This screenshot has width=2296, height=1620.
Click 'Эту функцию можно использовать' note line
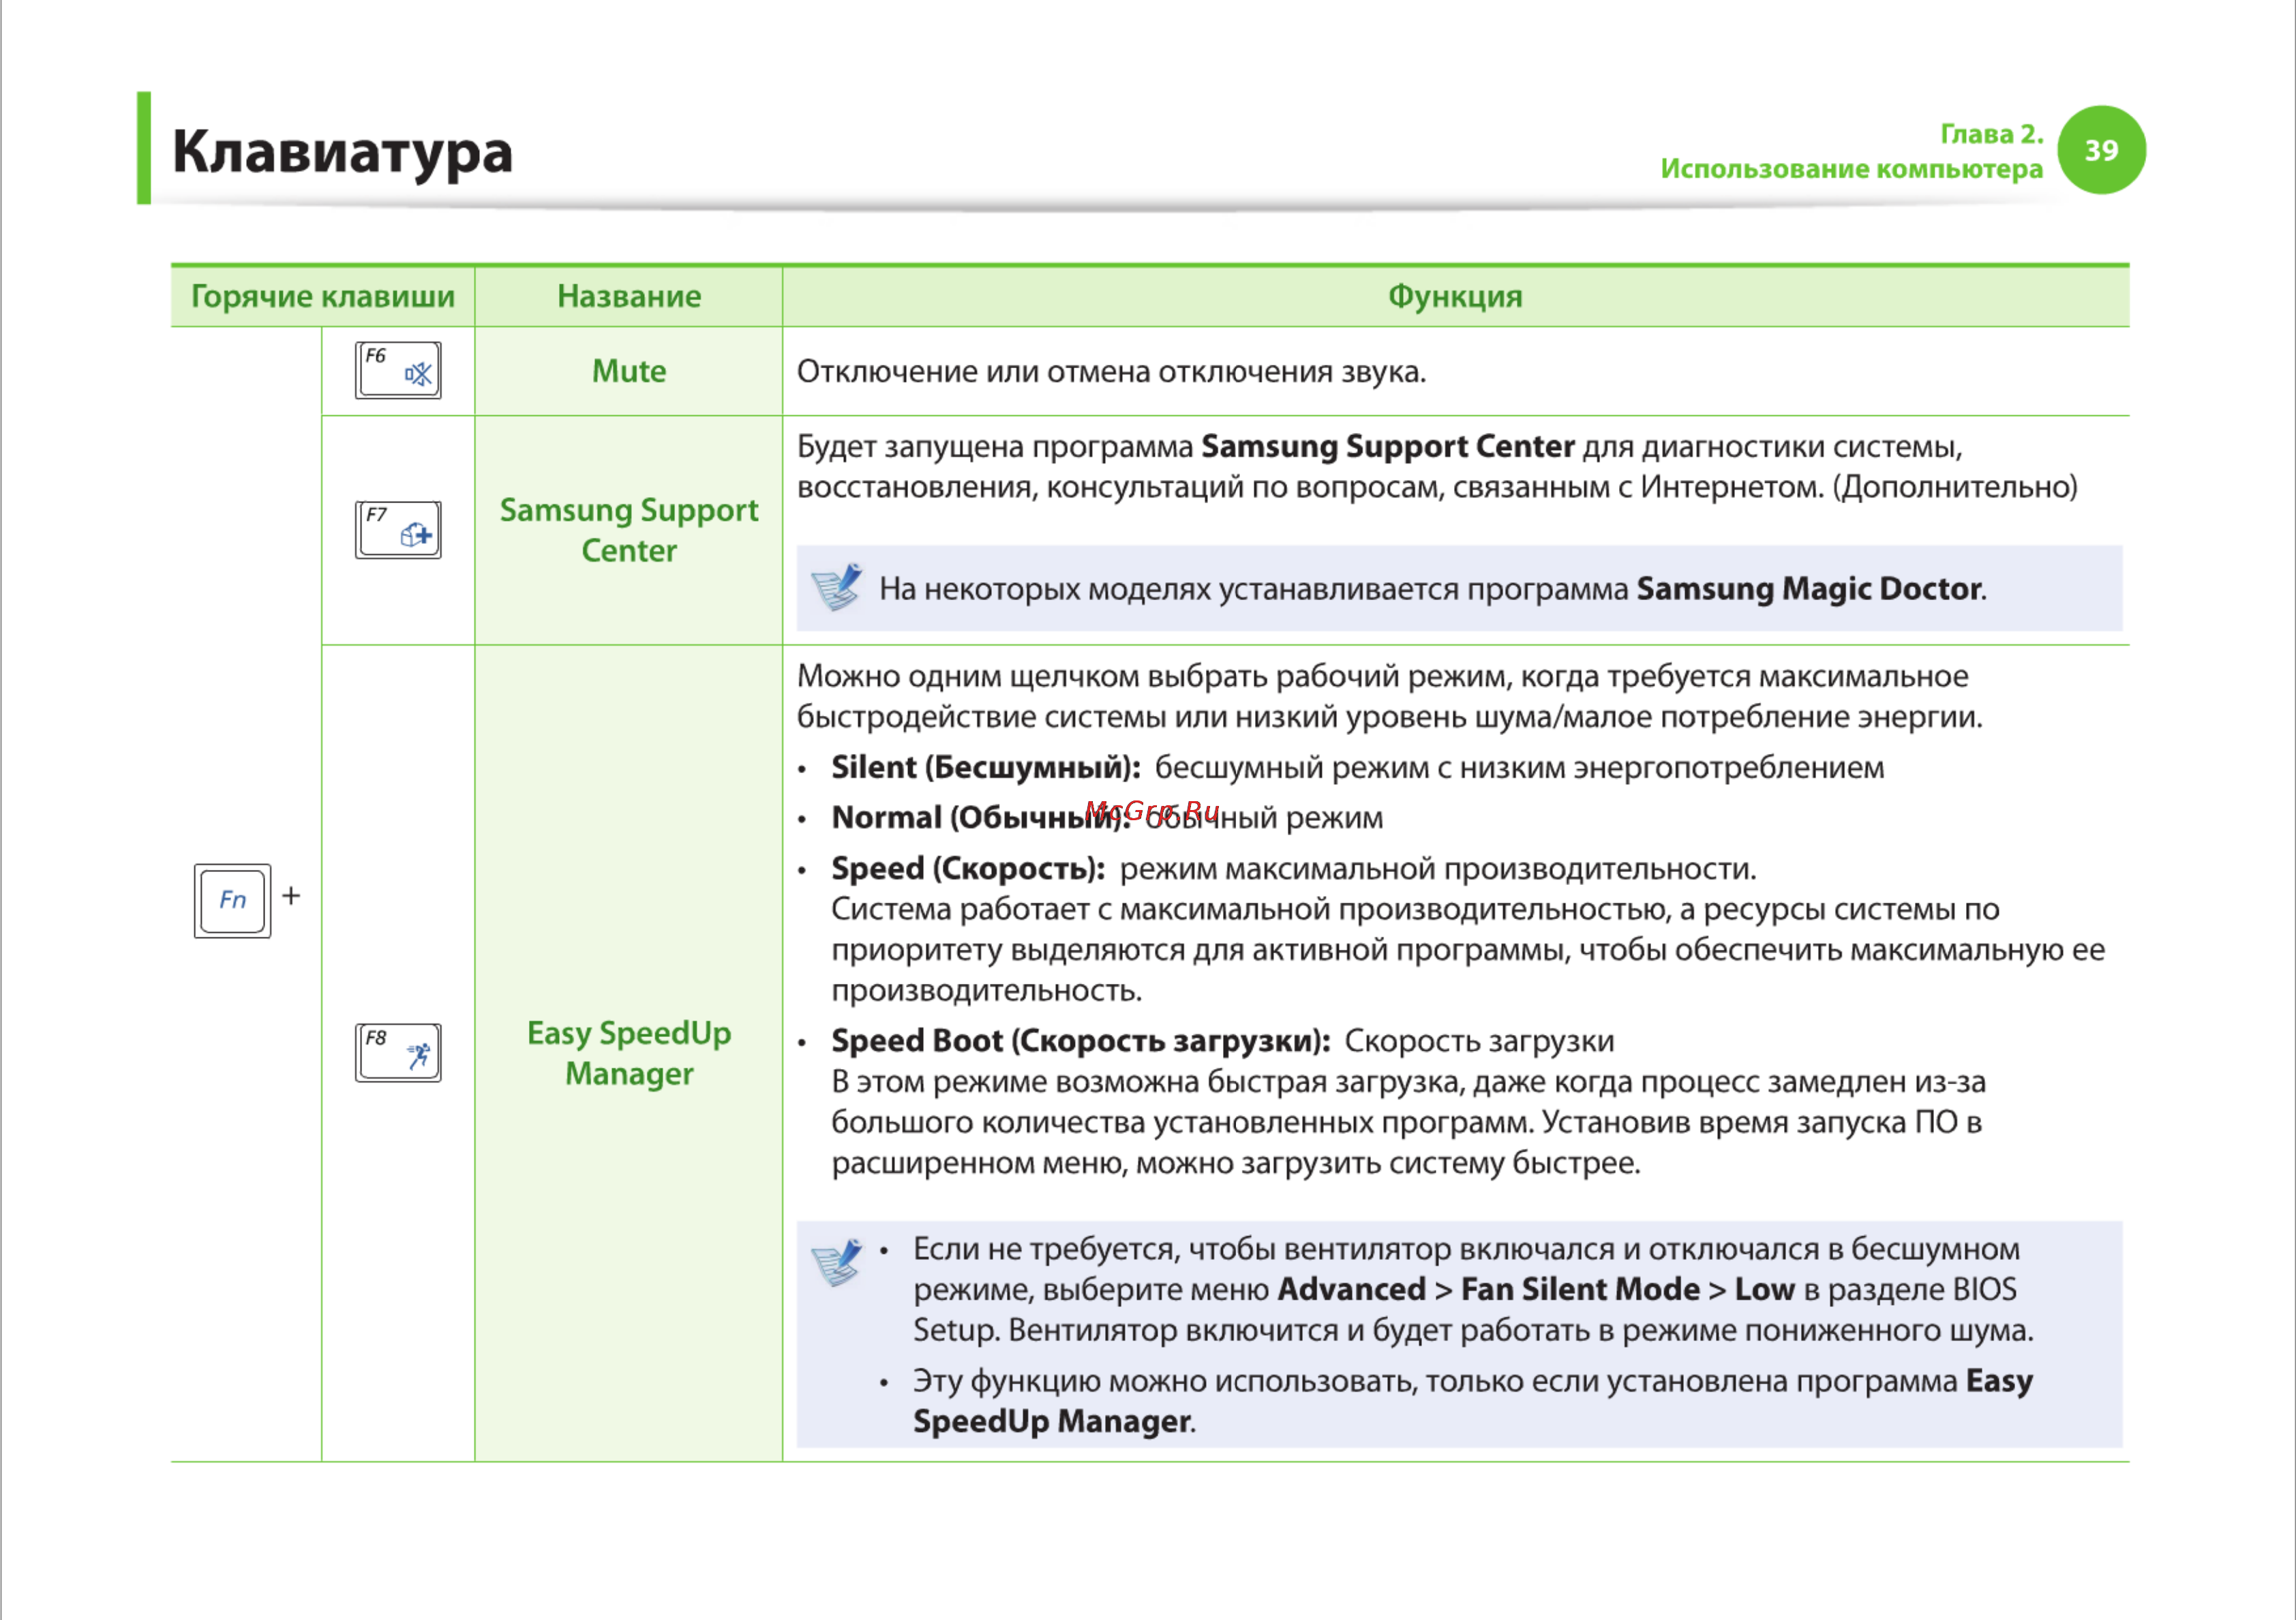[x=1473, y=1382]
